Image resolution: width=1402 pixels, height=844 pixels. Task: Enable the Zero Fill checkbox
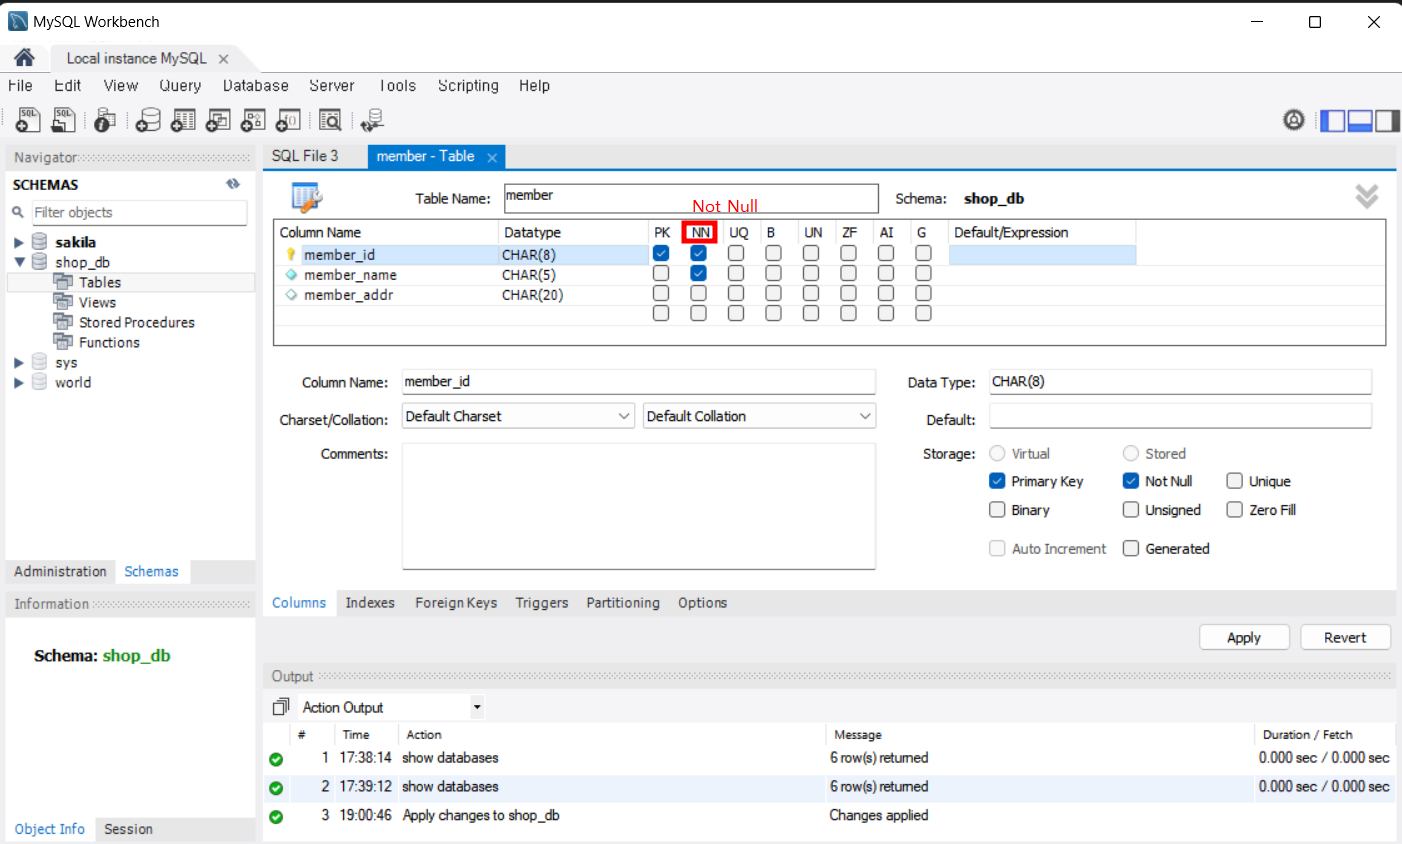click(x=1235, y=510)
